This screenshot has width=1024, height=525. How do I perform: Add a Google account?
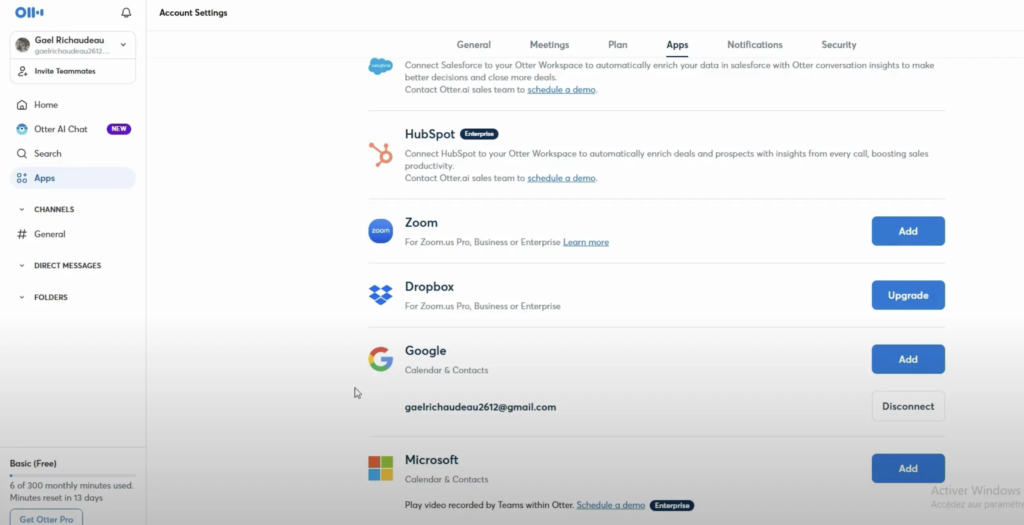click(908, 359)
